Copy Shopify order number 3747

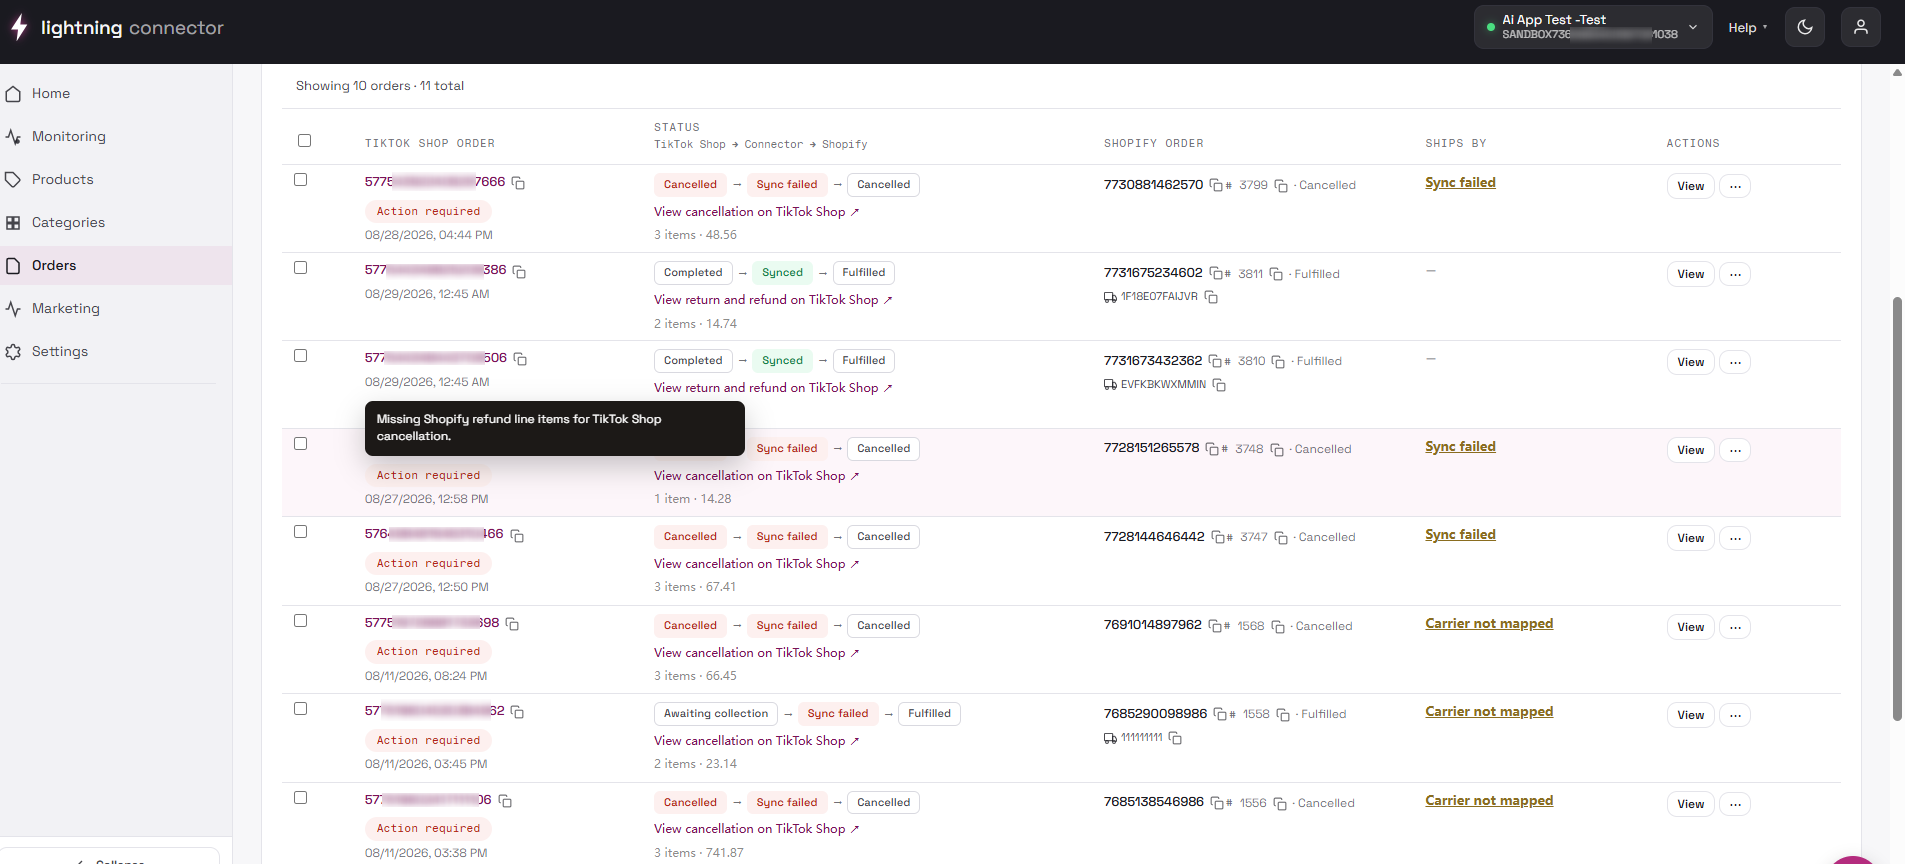(x=1281, y=538)
